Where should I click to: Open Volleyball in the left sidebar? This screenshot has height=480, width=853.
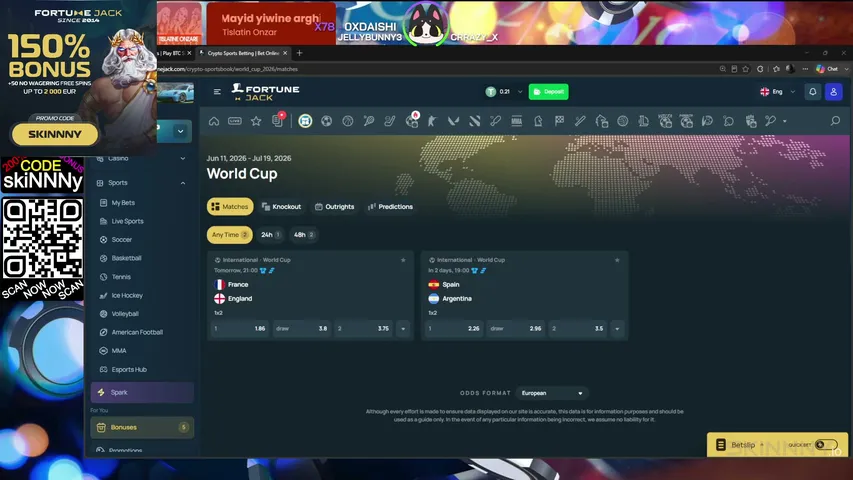[x=125, y=313]
